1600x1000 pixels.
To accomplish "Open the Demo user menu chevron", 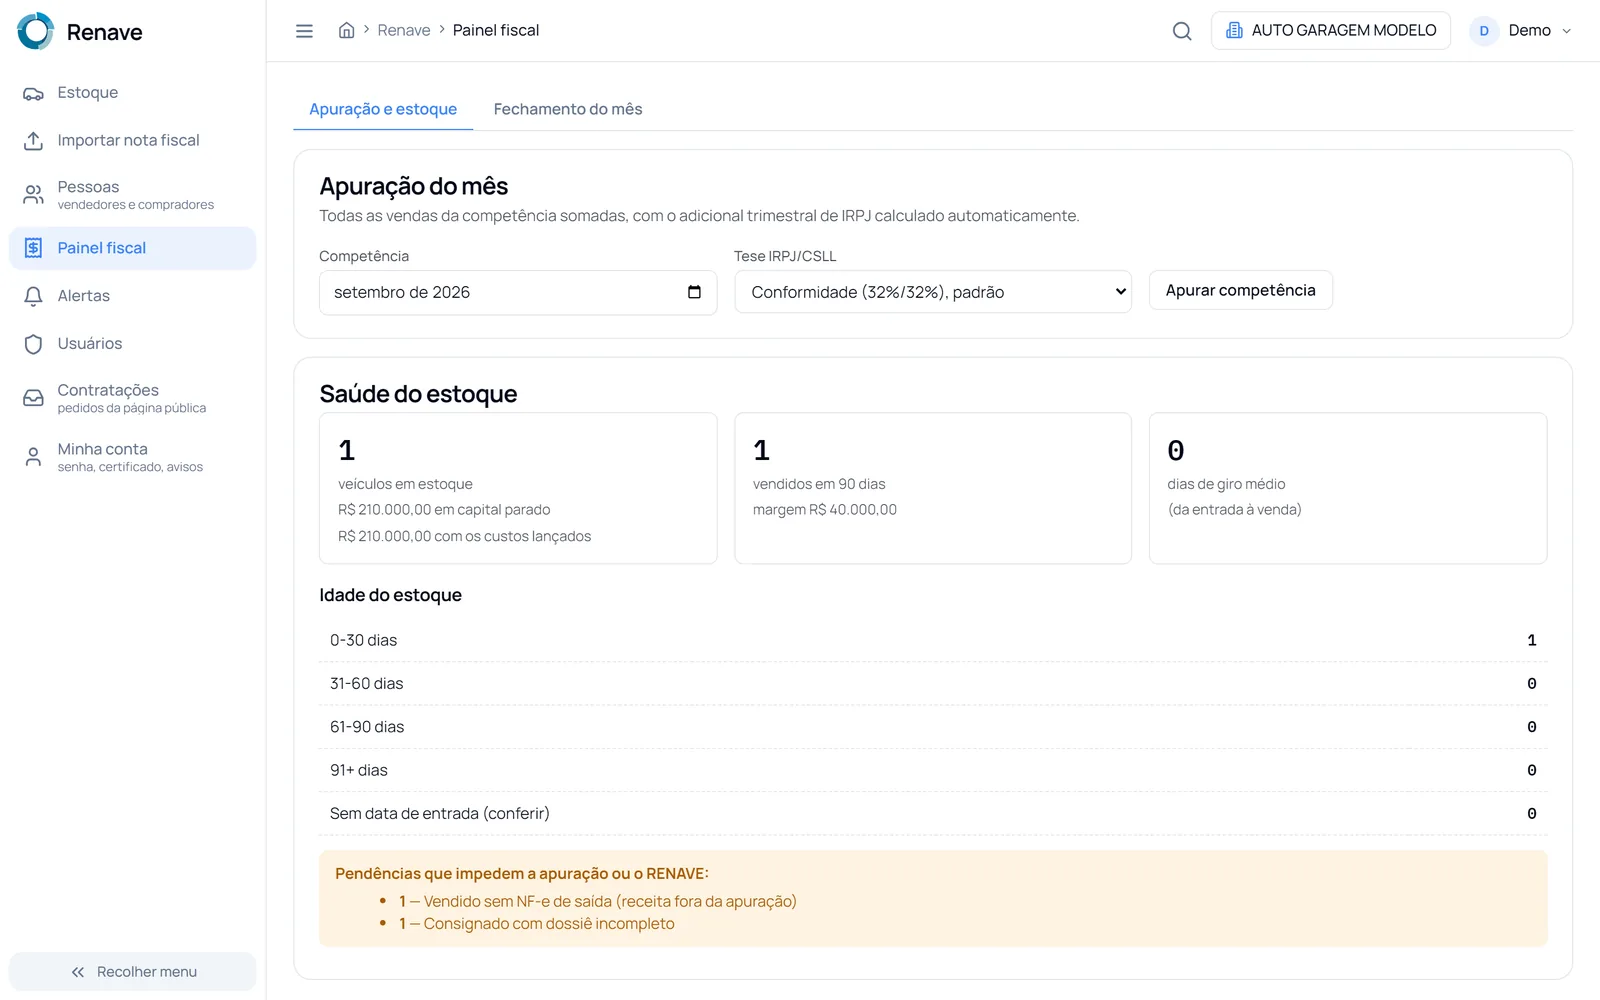I will (x=1566, y=31).
